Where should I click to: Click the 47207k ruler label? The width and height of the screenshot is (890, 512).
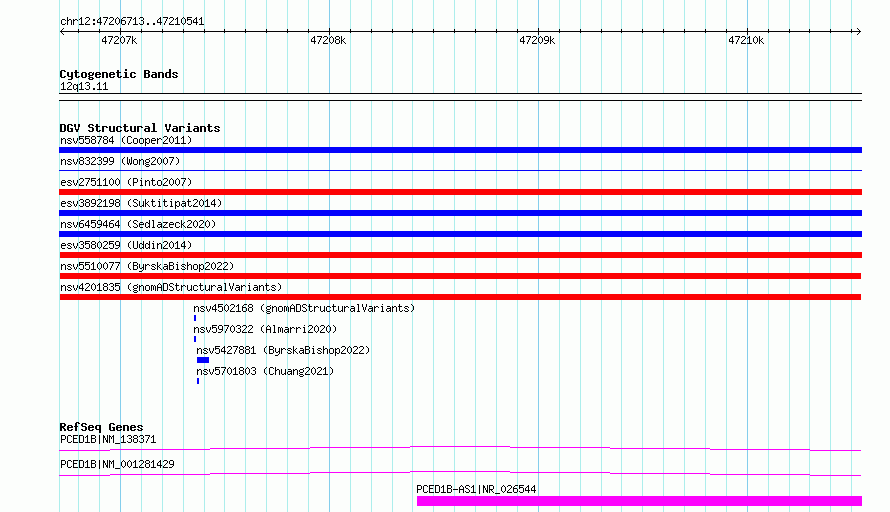pyautogui.click(x=119, y=40)
